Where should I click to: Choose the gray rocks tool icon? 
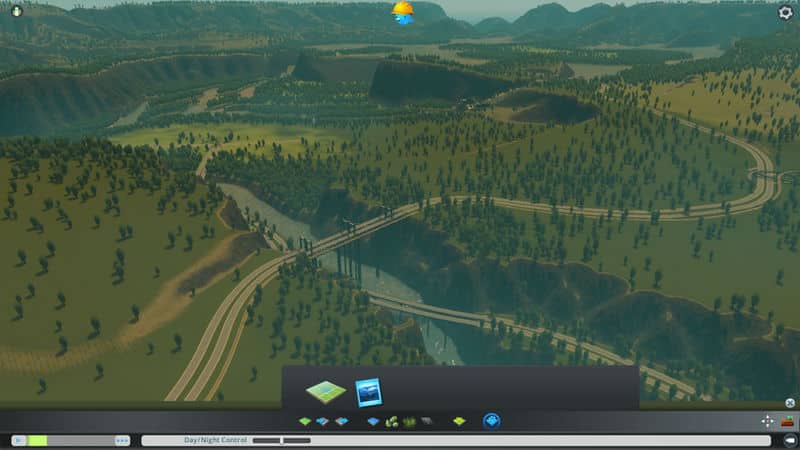tap(427, 421)
